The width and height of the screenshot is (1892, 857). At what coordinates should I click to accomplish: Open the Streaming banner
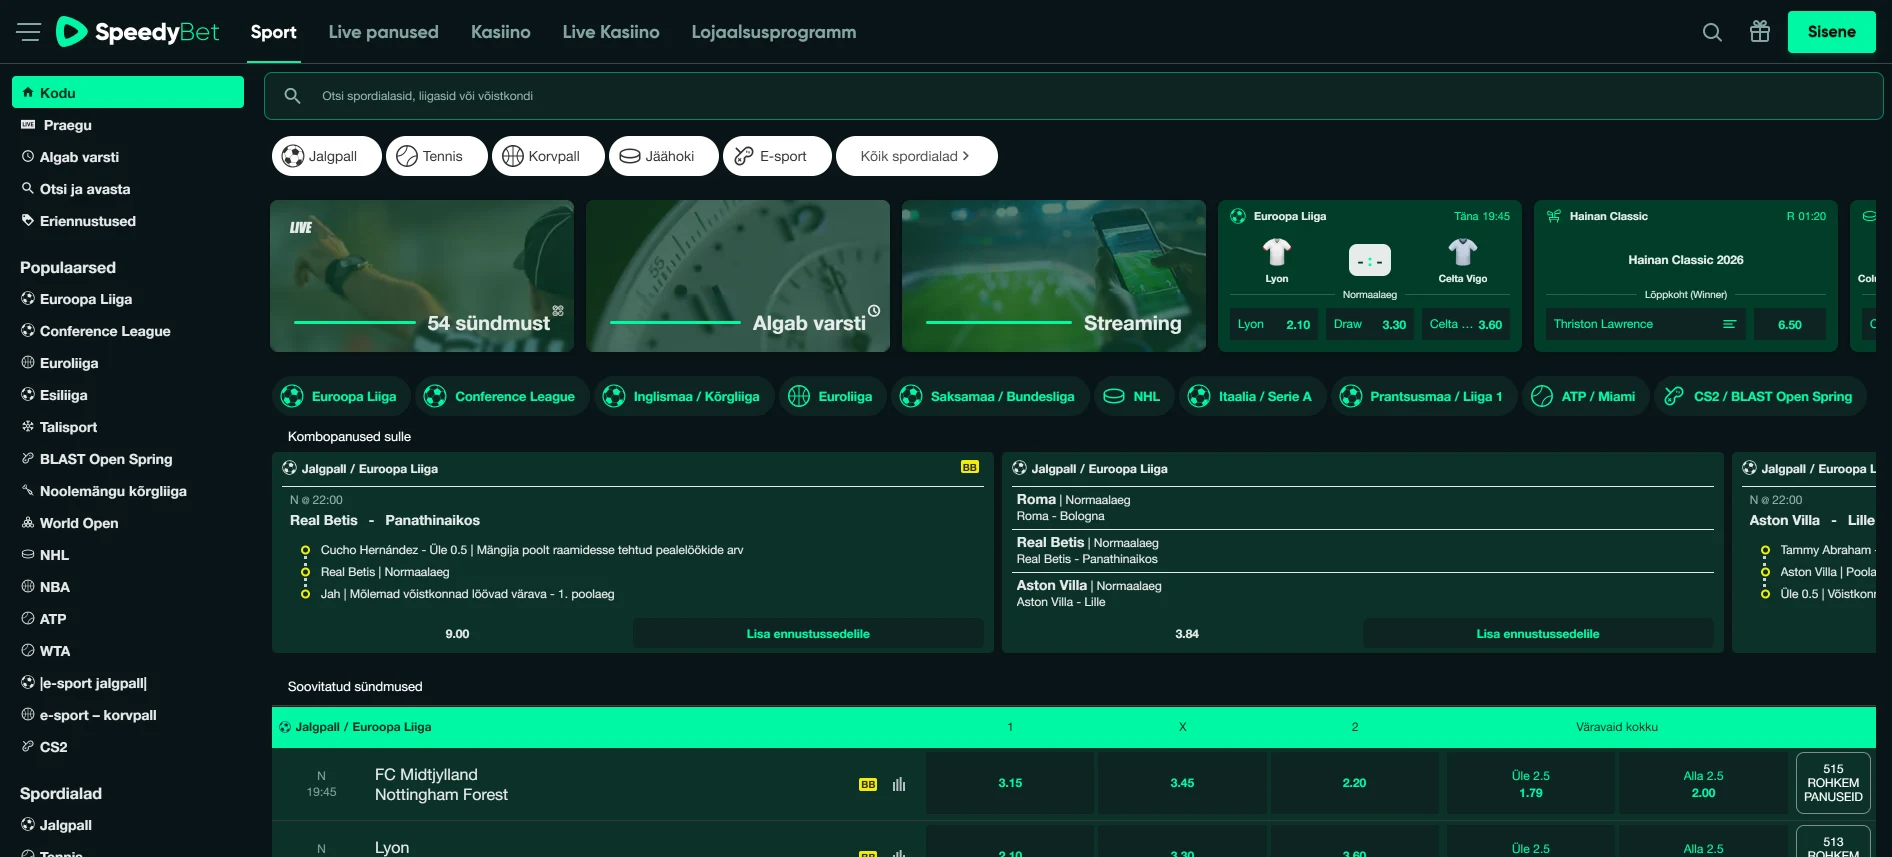point(1054,276)
